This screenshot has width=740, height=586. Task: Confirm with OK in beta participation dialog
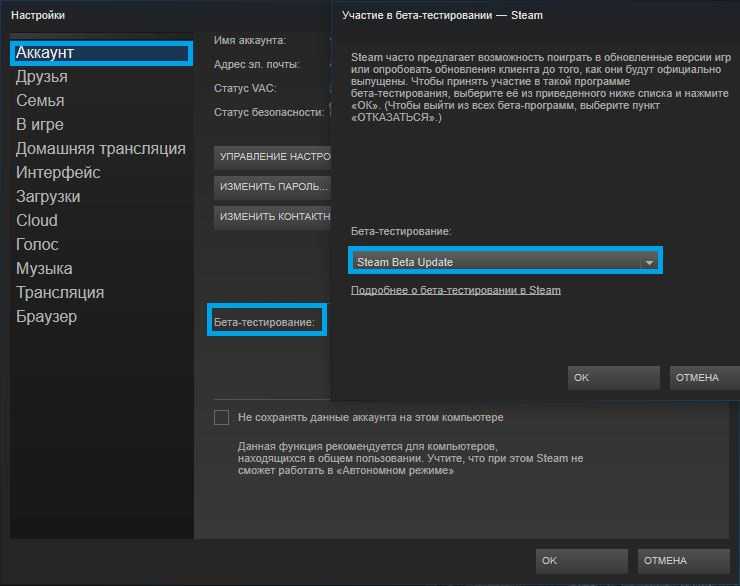click(614, 377)
